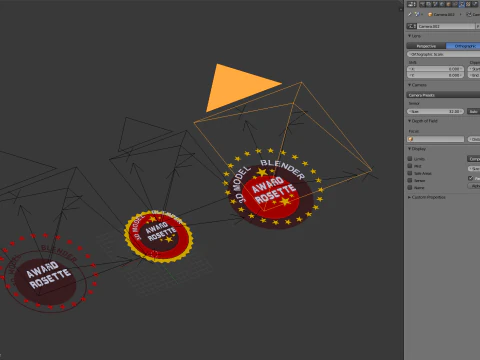Click the clipping Start value field
480x360 pixels.
[x=474, y=69]
